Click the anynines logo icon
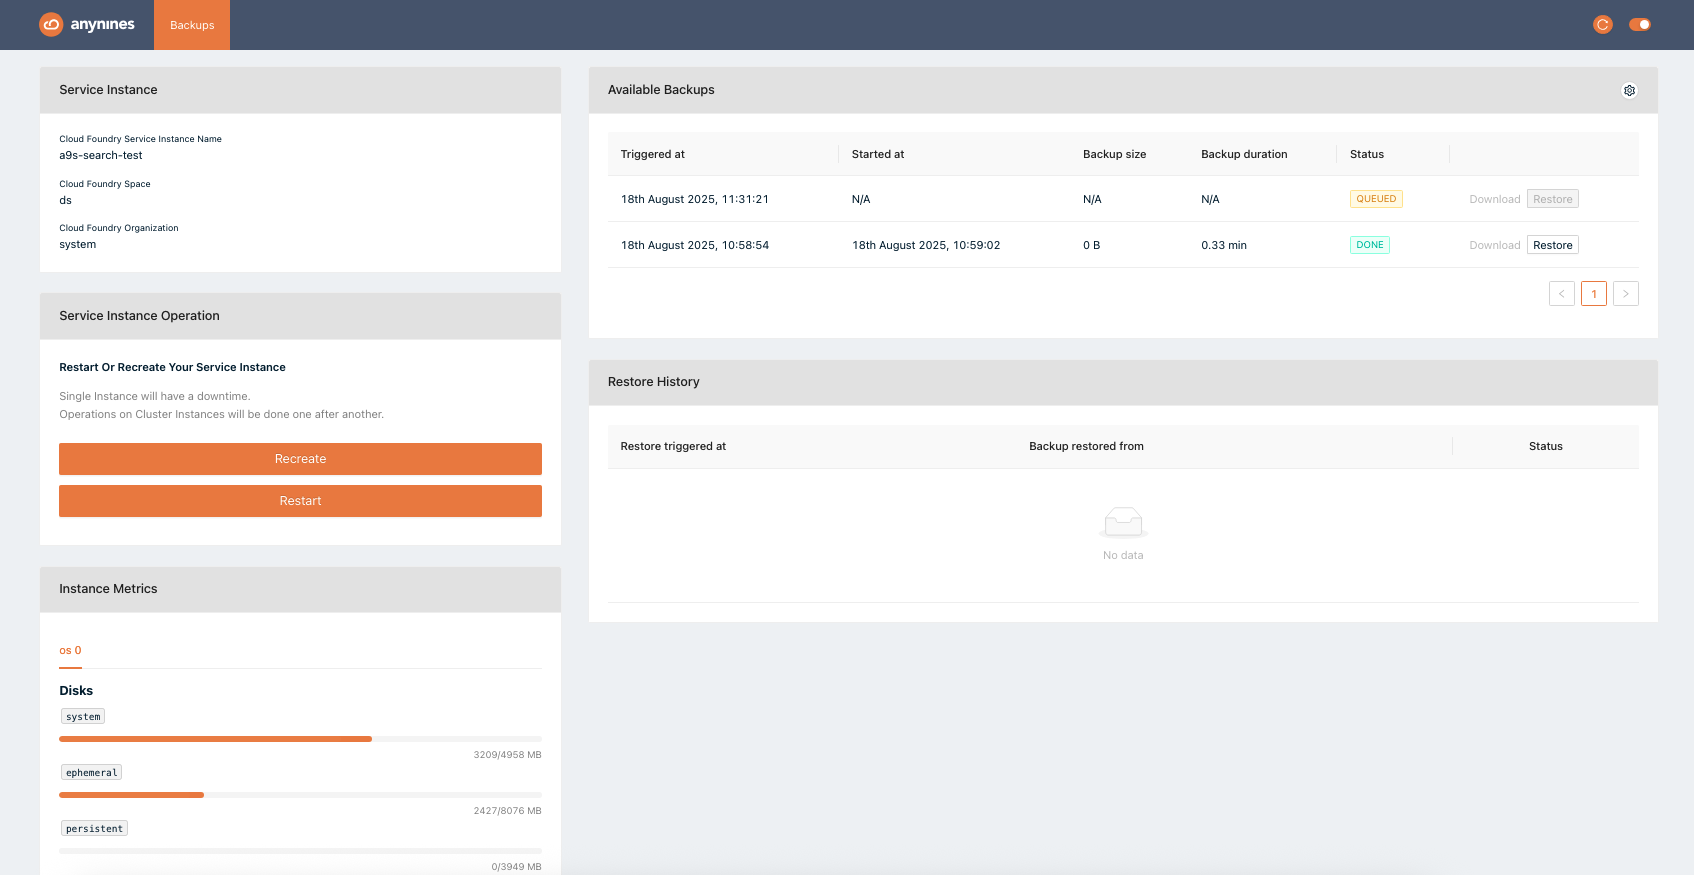 tap(51, 25)
